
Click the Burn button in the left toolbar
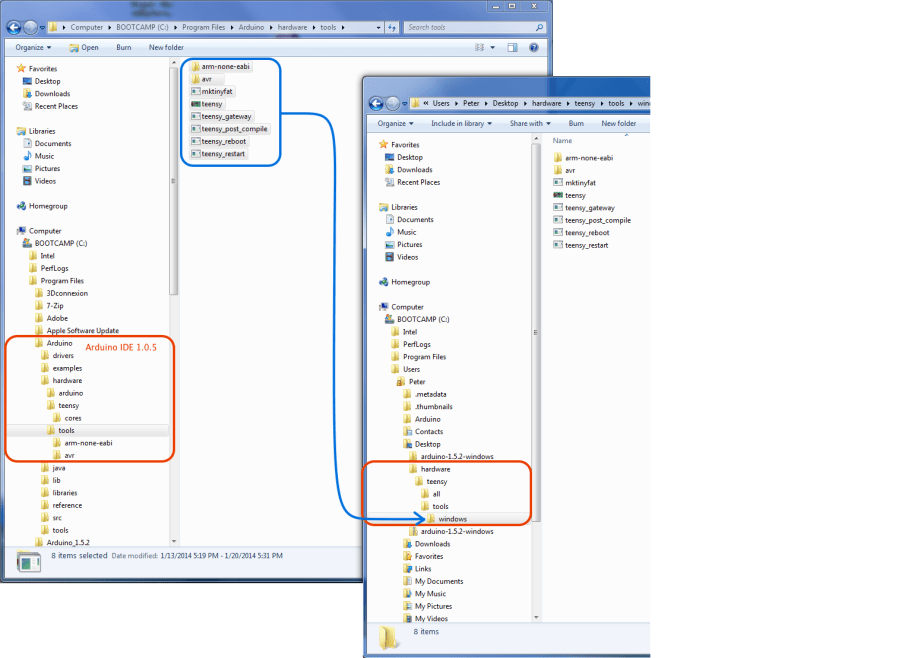pyautogui.click(x=122, y=47)
